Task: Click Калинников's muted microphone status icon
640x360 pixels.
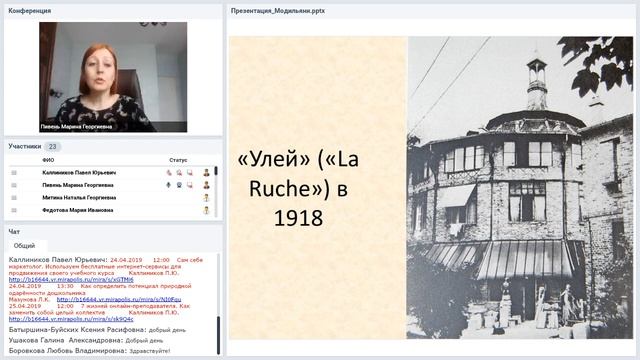Action: pyautogui.click(x=169, y=173)
